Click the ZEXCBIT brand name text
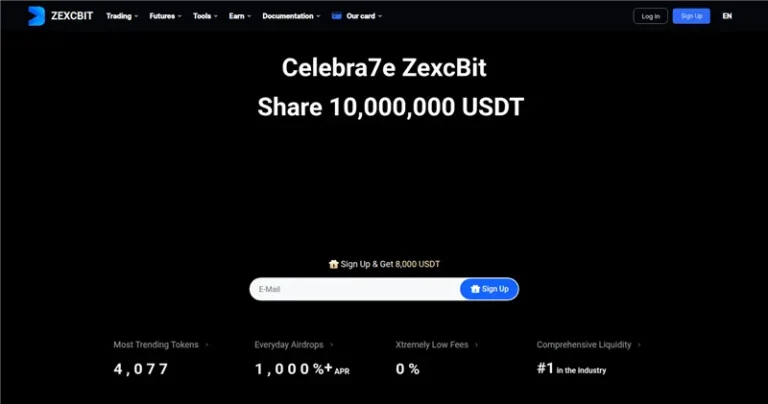This screenshot has width=768, height=404. (x=72, y=16)
